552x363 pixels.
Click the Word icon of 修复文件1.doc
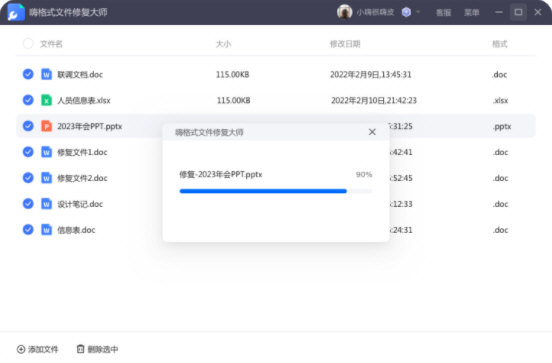coord(46,152)
